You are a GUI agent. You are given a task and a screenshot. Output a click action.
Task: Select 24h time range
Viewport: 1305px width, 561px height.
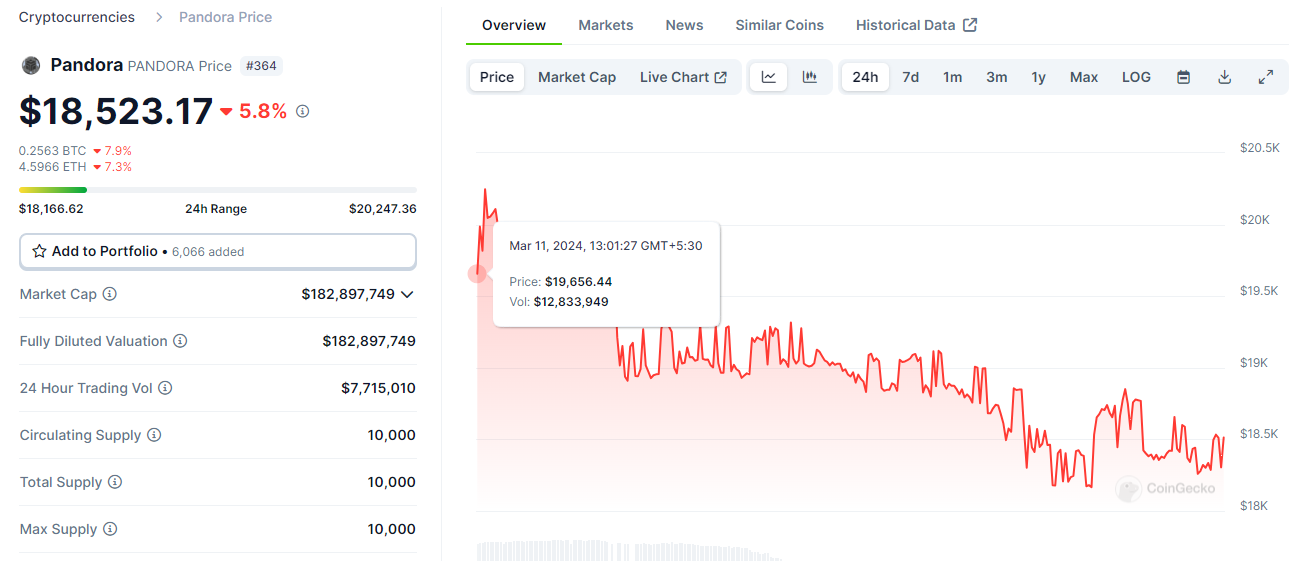click(x=865, y=77)
